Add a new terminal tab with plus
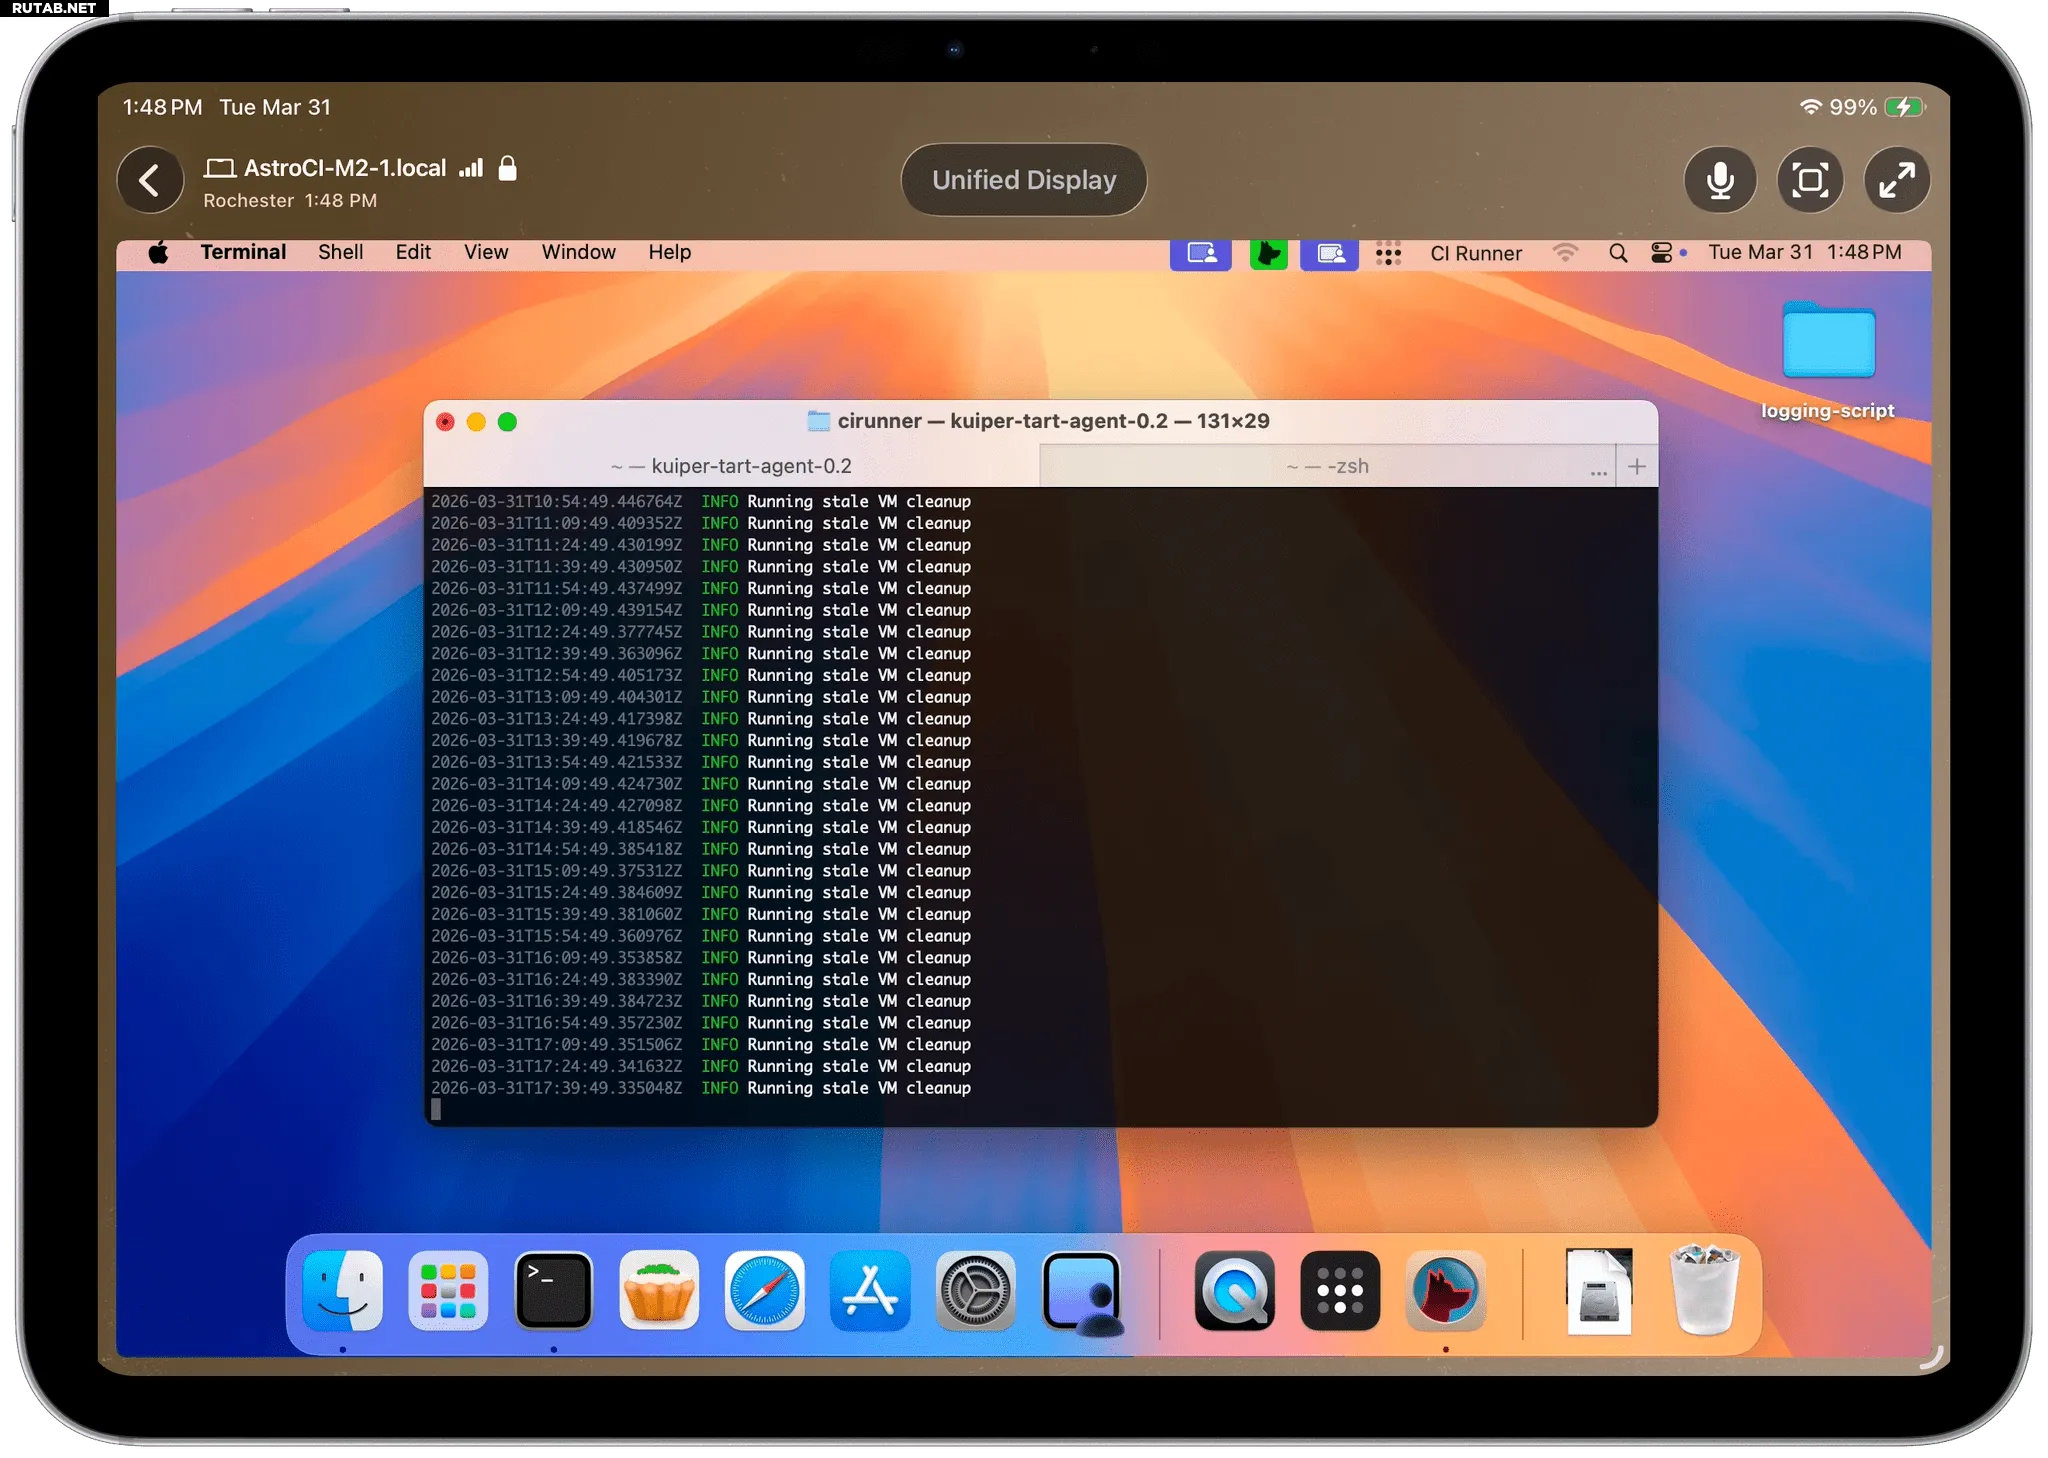 [1636, 466]
